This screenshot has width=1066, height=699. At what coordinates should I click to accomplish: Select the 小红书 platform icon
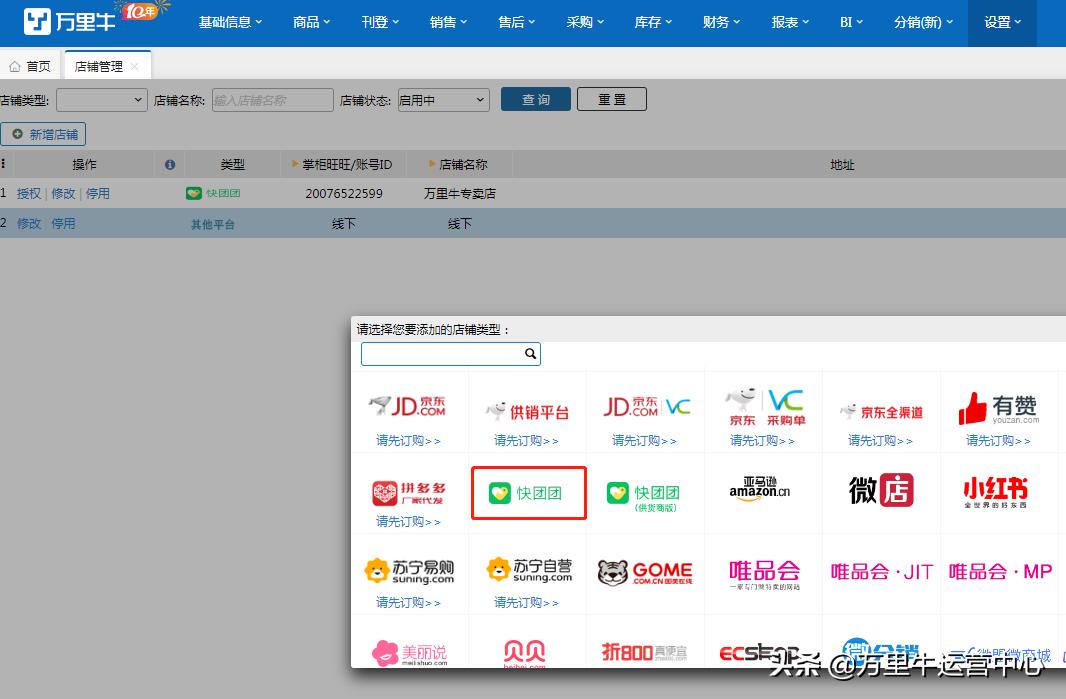pyautogui.click(x=999, y=492)
